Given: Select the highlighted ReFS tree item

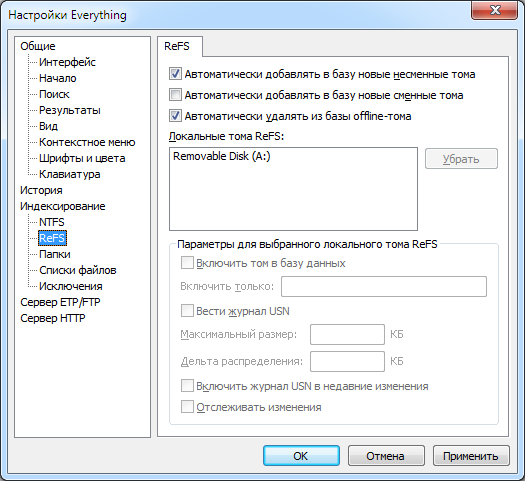Looking at the screenshot, I should pos(52,238).
